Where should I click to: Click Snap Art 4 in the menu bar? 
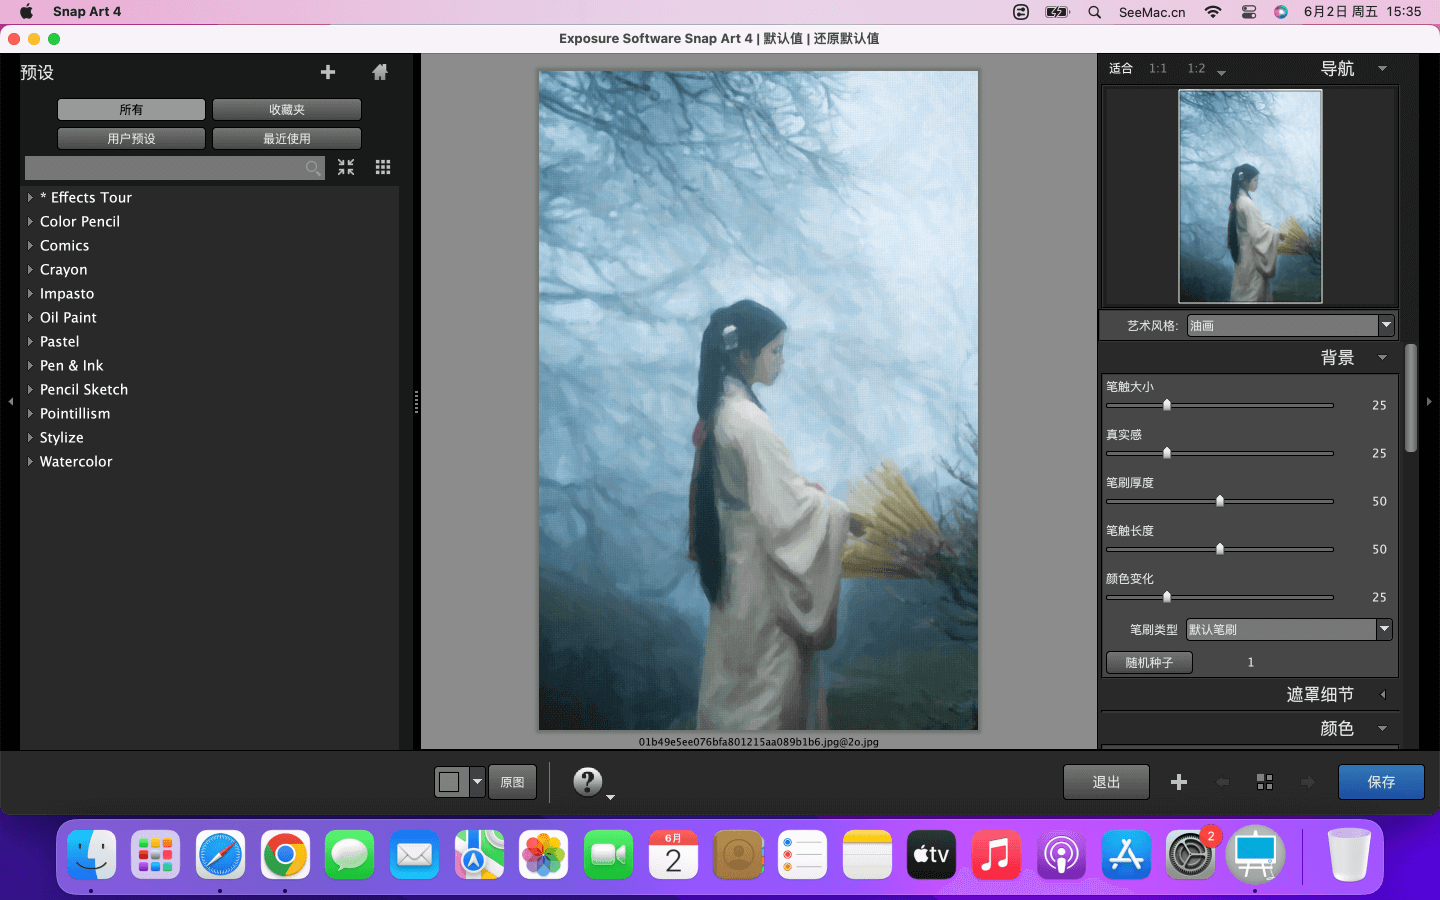point(87,12)
